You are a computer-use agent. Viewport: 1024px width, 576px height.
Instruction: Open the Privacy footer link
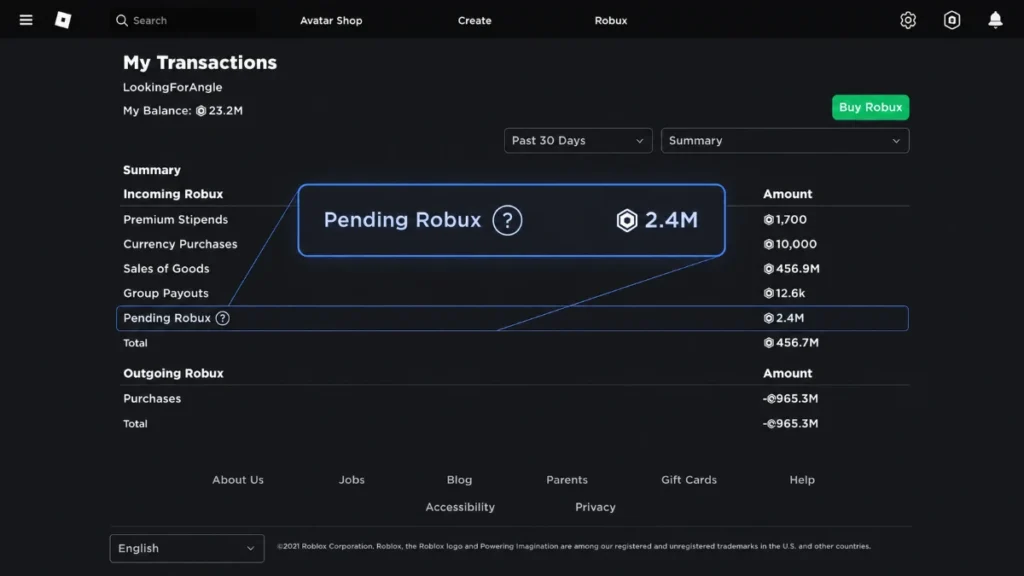[595, 507]
